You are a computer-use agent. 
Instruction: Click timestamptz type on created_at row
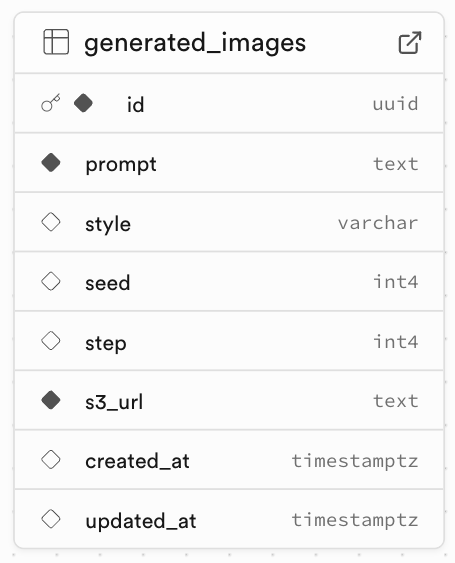355,461
